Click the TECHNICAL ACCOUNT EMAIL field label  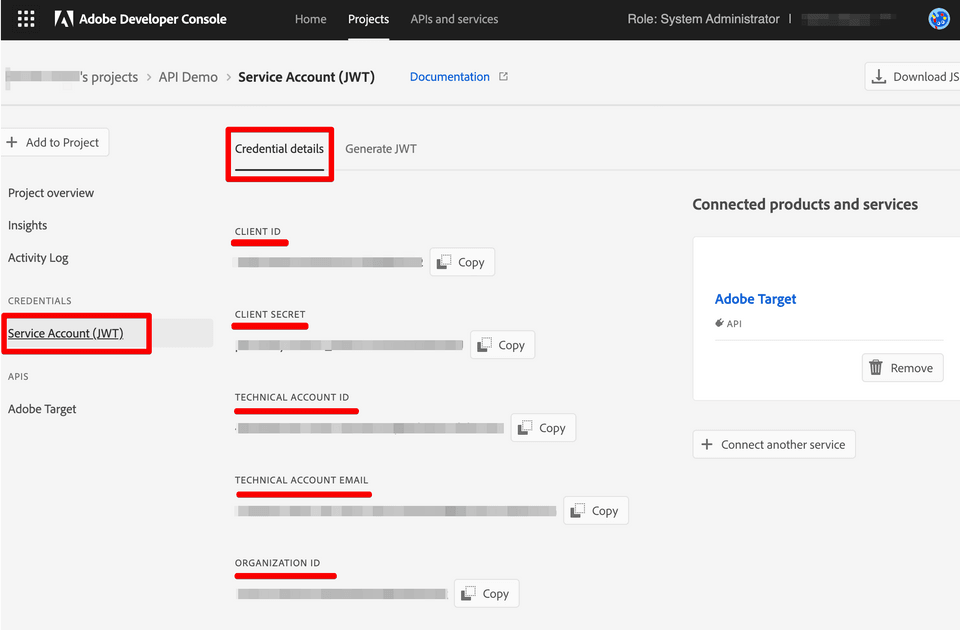[x=302, y=480]
